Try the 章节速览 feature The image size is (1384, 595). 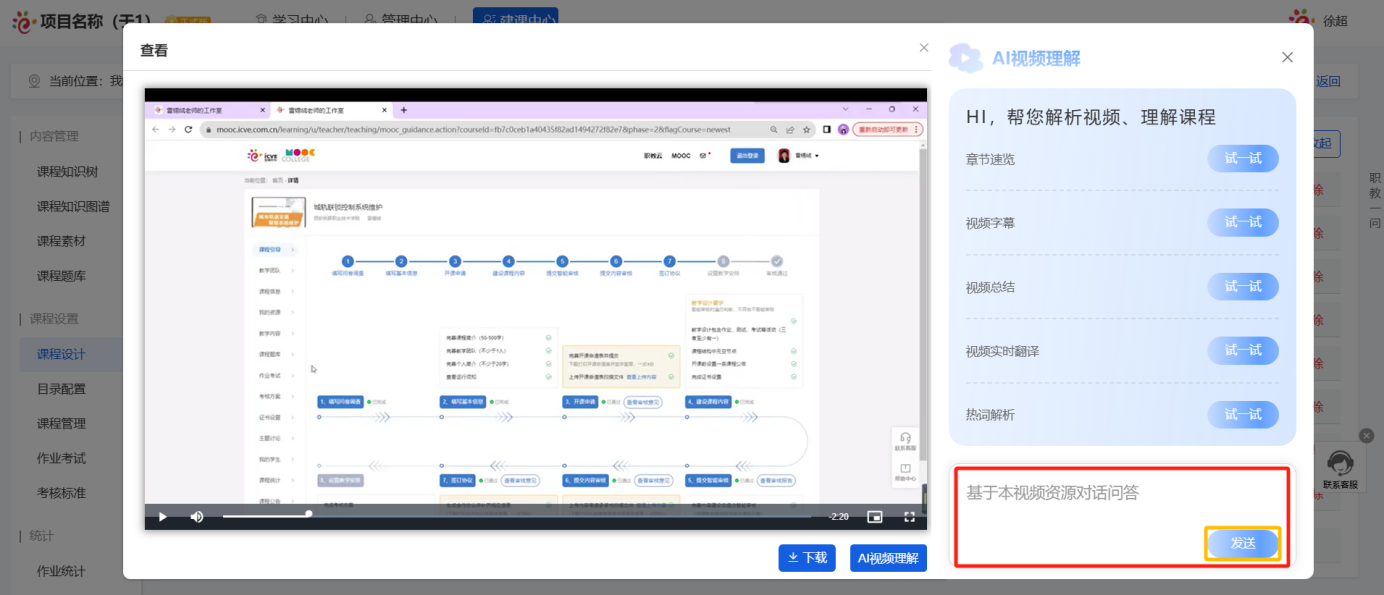(1243, 159)
